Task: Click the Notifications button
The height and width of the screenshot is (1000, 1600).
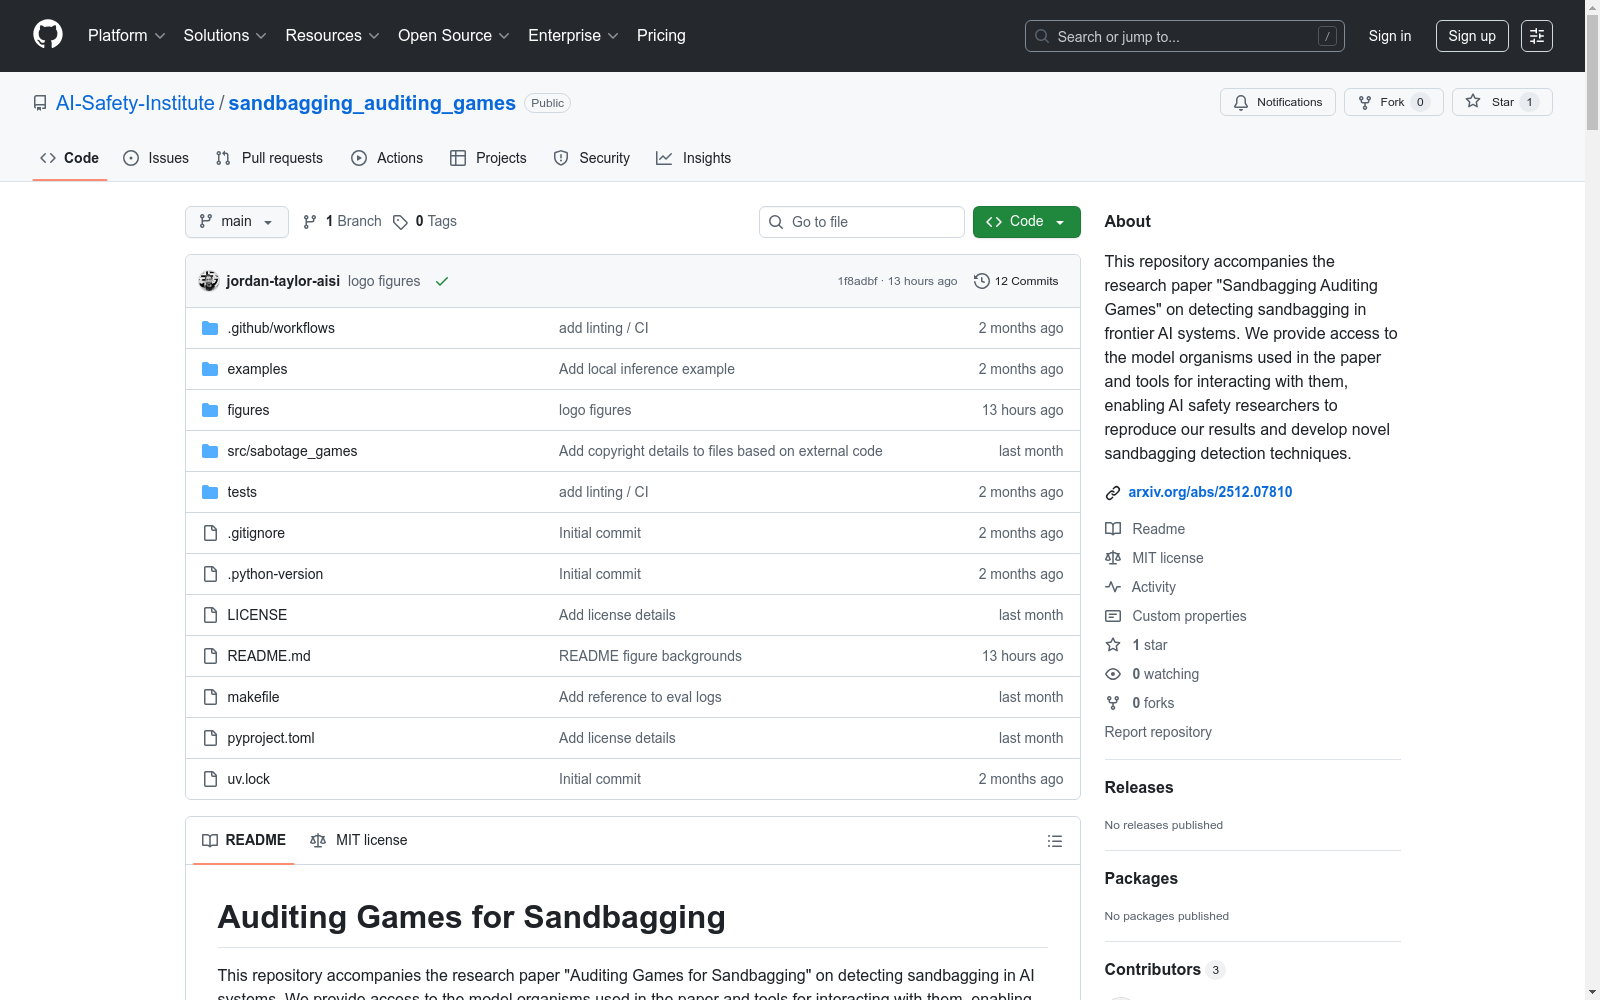Action: coord(1278,102)
